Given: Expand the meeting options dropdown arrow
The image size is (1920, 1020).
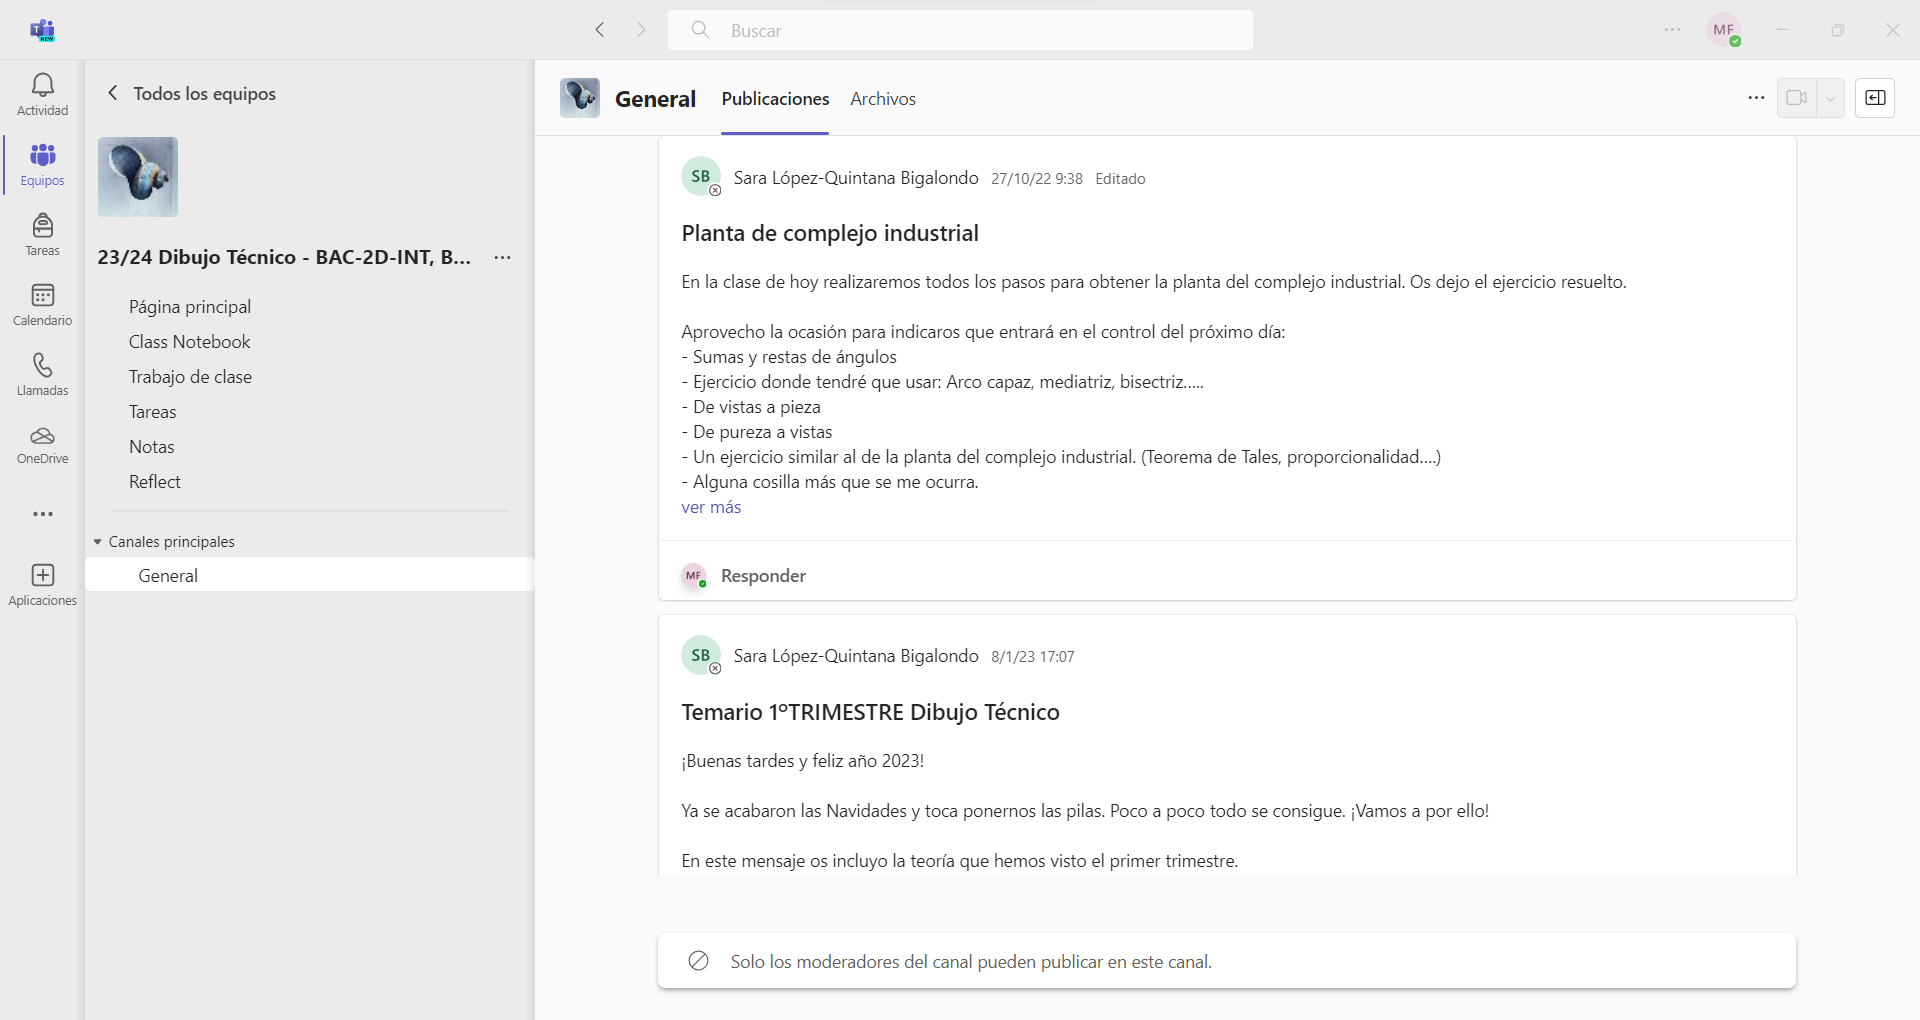Looking at the screenshot, I should (x=1830, y=98).
